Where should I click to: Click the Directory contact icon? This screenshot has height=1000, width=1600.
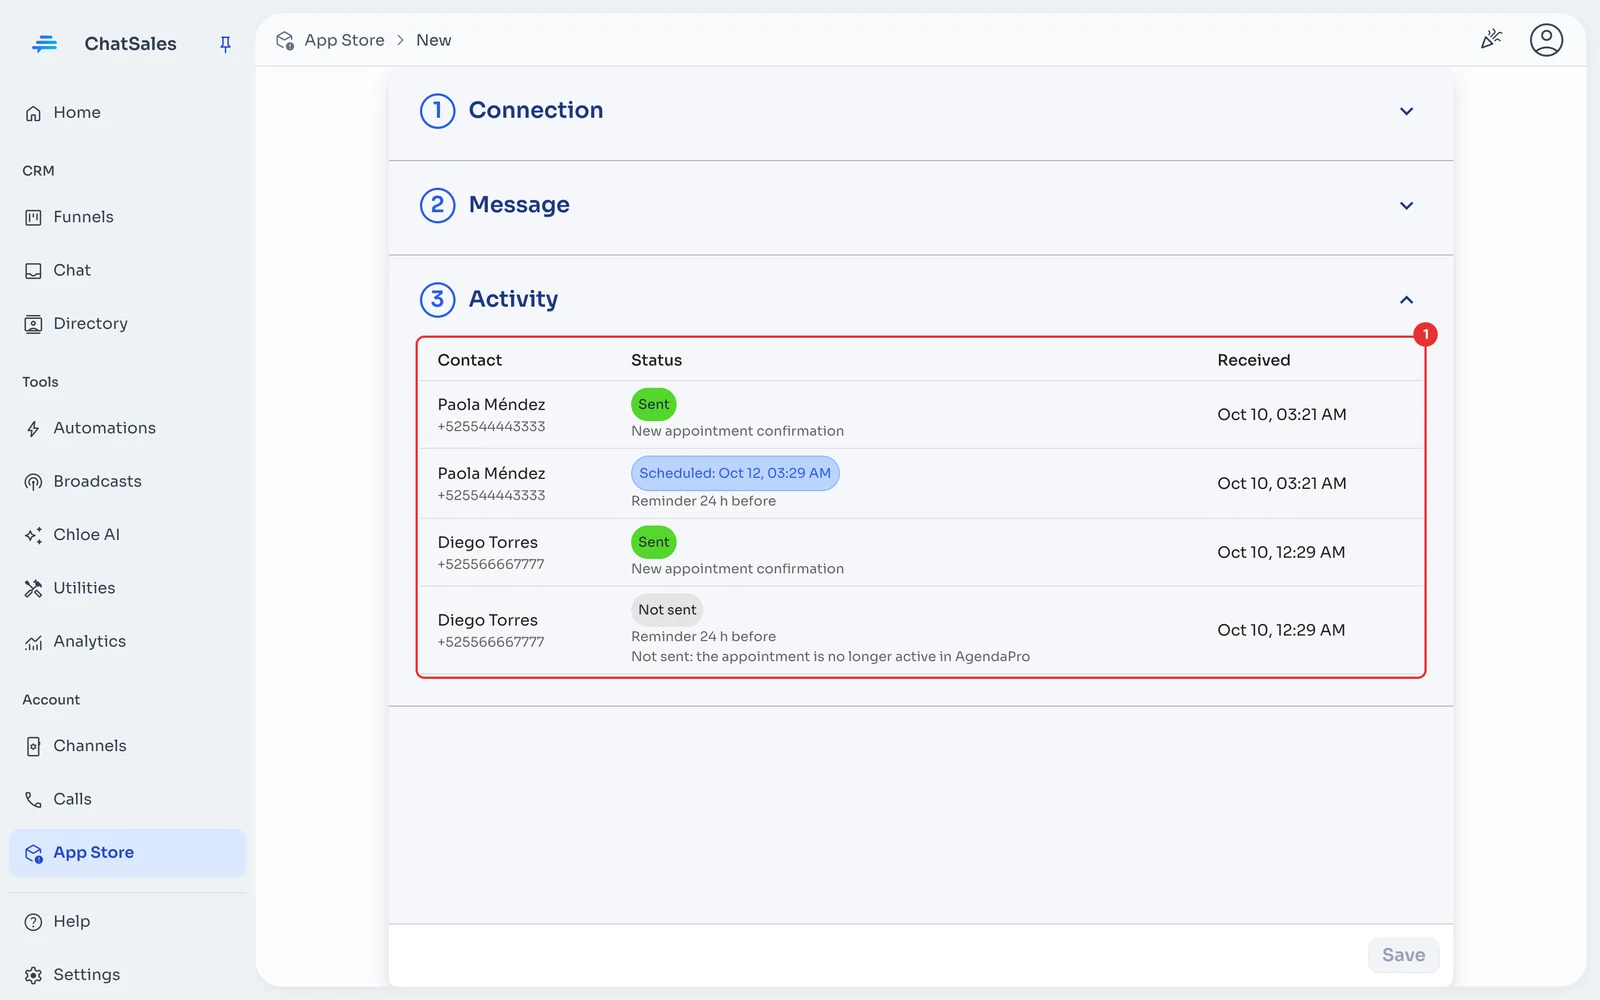[x=33, y=324]
